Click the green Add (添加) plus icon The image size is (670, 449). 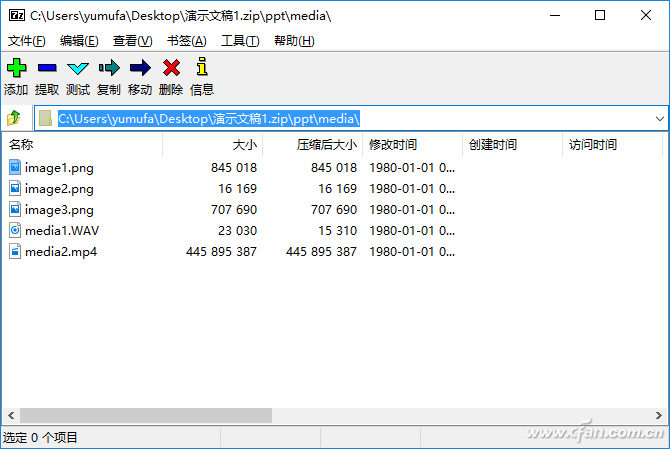[x=16, y=68]
